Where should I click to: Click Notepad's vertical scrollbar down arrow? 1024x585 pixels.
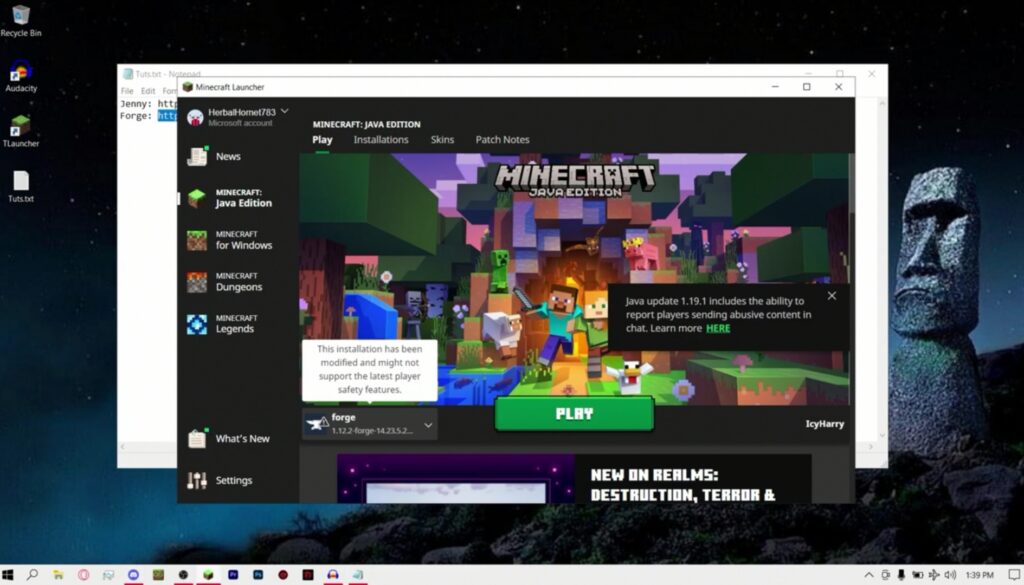[x=882, y=435]
